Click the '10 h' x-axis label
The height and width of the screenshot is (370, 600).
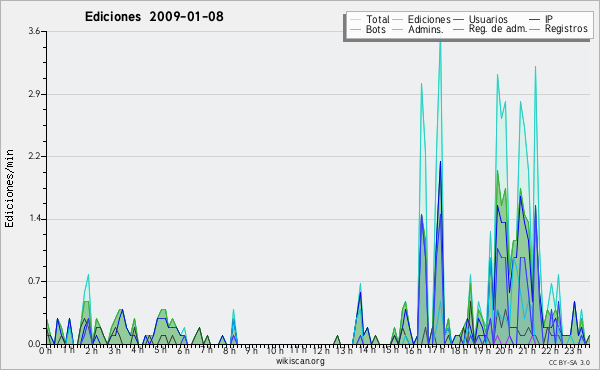coord(275,351)
